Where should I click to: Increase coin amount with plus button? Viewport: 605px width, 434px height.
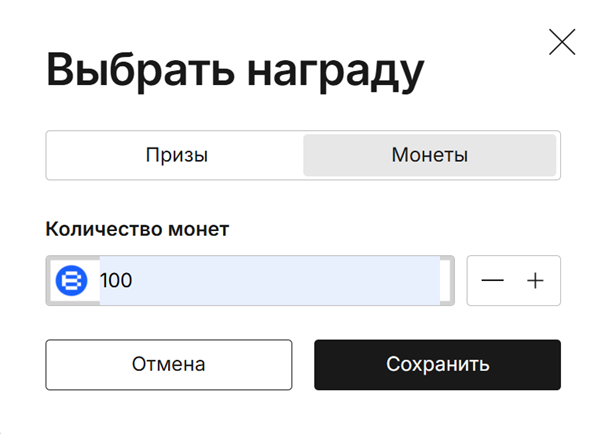(x=536, y=281)
